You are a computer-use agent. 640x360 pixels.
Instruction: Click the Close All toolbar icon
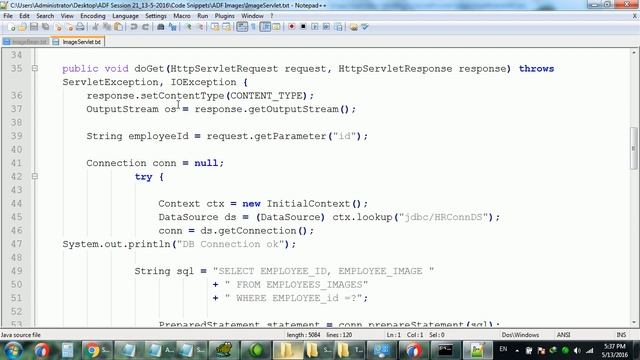[69, 27]
